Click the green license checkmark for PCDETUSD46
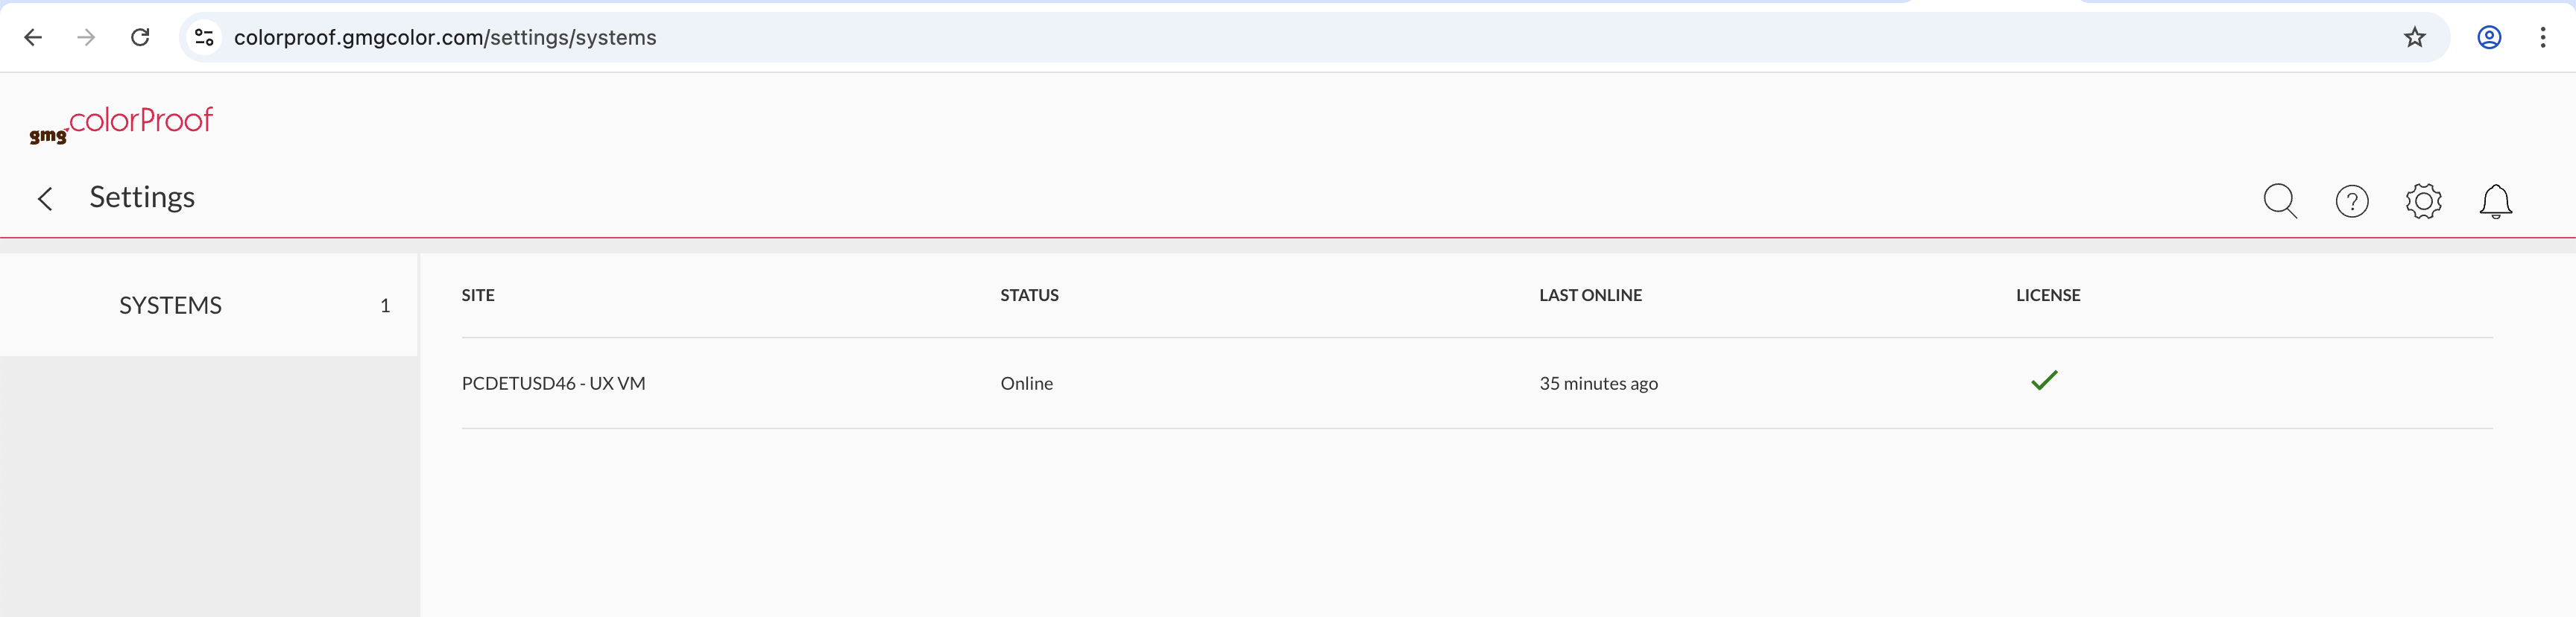Screen dimensions: 2576x617 pos(2045,381)
